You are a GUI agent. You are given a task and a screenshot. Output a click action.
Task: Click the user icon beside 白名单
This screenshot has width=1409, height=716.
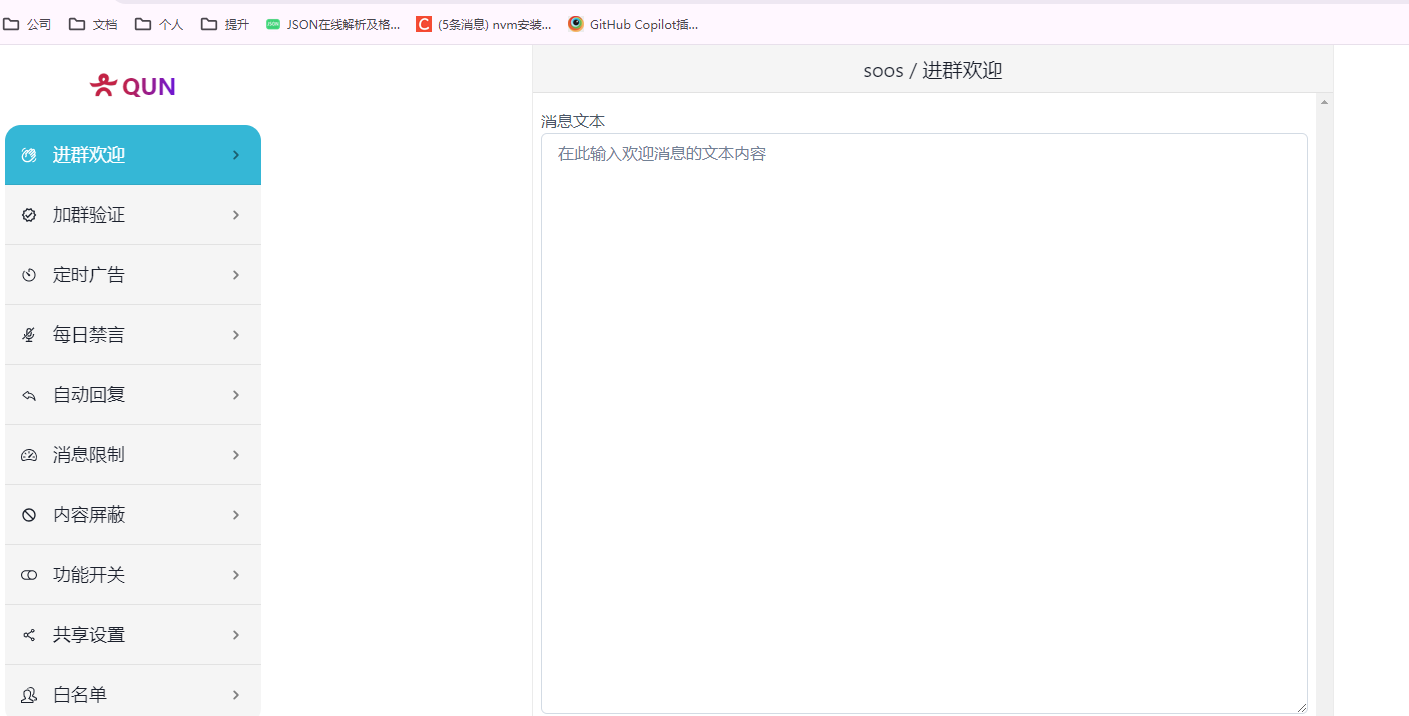tap(28, 694)
